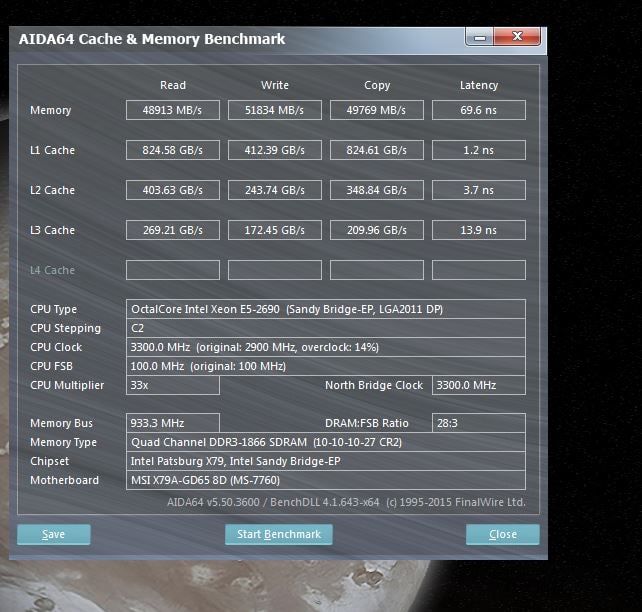Viewport: 642px width, 612px height.
Task: Select Memory read value 48913 MB/s
Action: click(173, 110)
